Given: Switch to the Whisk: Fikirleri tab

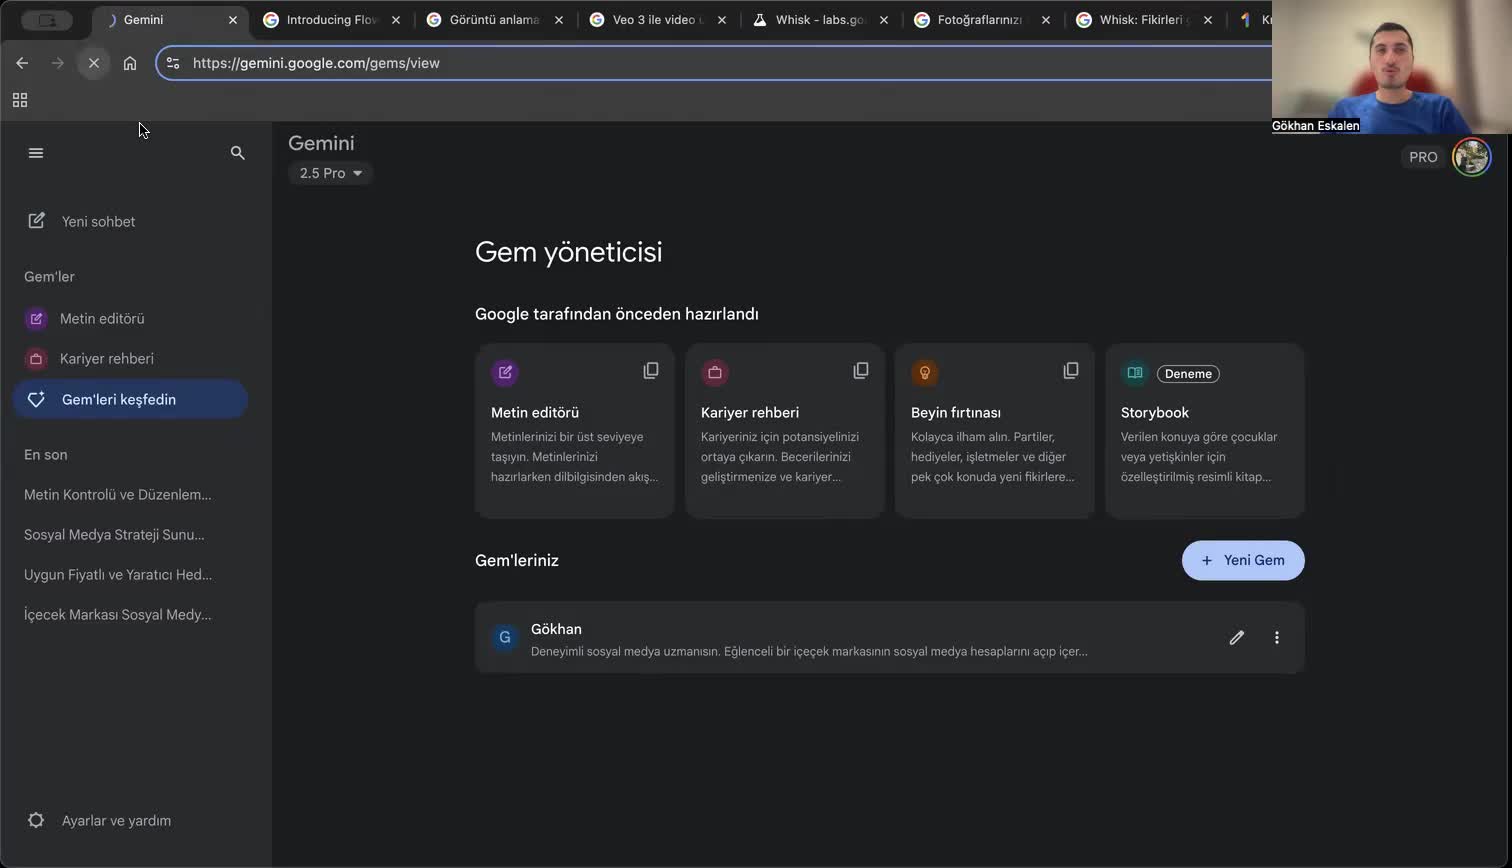Looking at the screenshot, I should tap(1144, 20).
